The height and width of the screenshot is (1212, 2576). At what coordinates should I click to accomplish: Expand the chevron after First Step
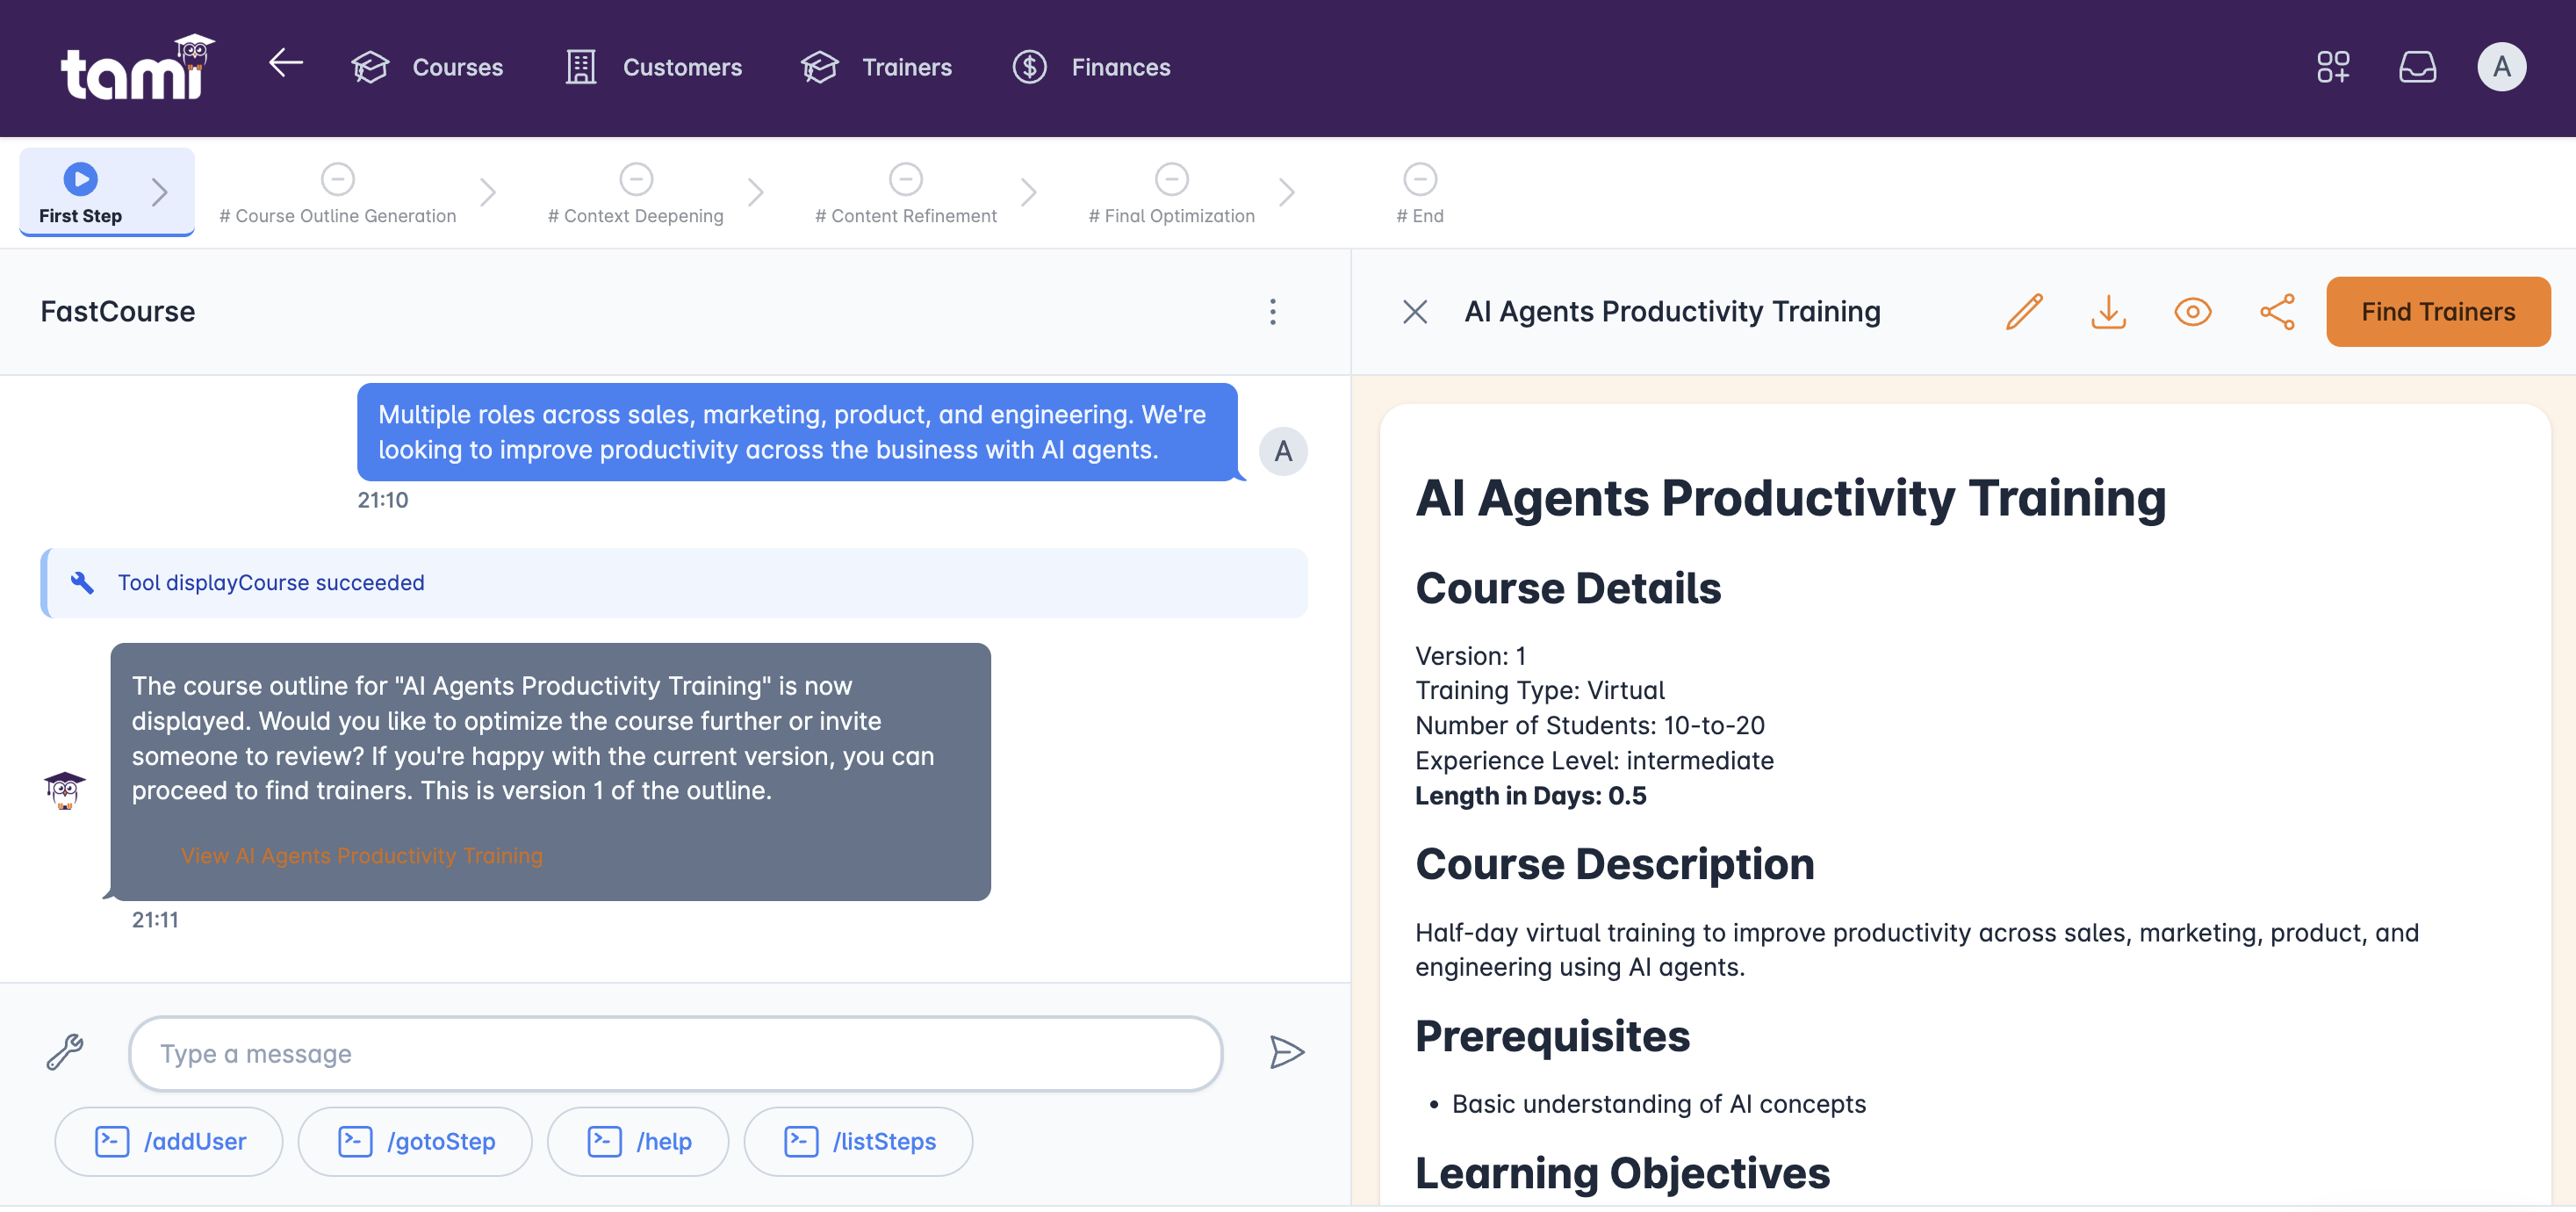click(x=160, y=191)
